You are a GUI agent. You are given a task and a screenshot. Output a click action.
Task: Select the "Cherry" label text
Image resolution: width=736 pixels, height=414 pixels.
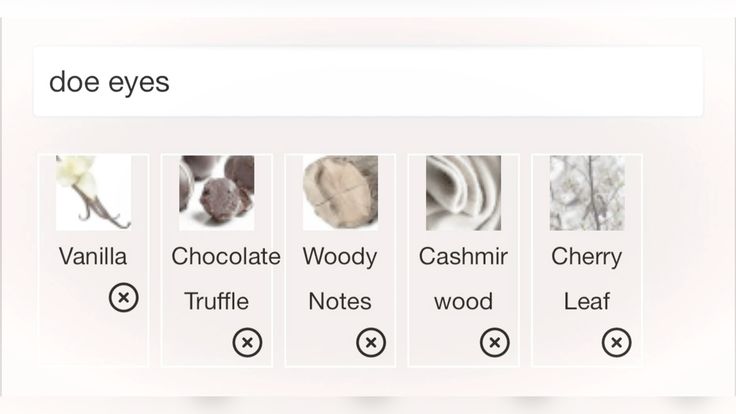tap(587, 256)
